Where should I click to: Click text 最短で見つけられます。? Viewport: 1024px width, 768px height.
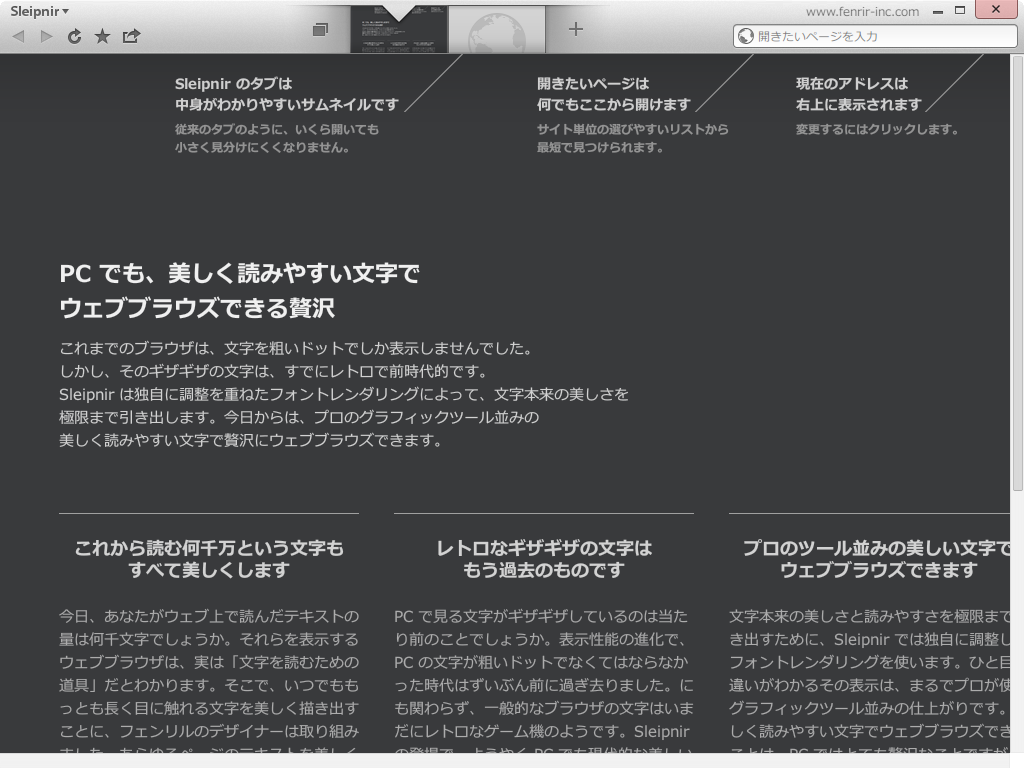pyautogui.click(x=601, y=148)
